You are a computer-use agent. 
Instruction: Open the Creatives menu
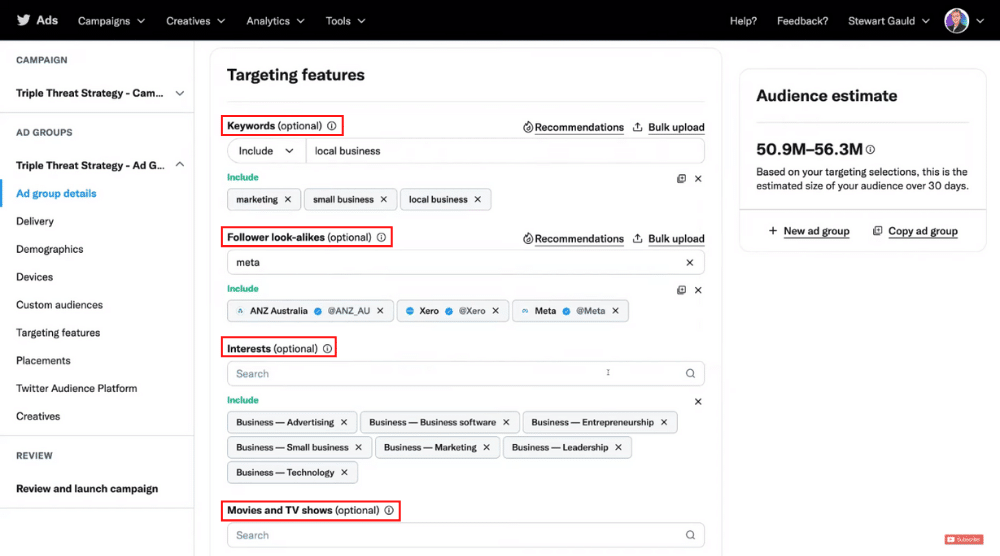pos(196,21)
